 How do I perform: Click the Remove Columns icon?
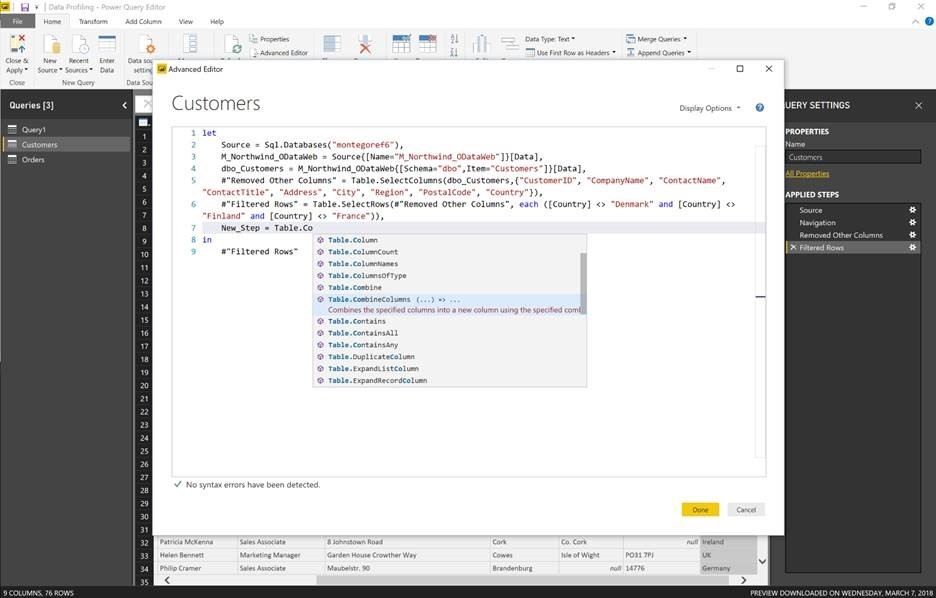point(365,44)
